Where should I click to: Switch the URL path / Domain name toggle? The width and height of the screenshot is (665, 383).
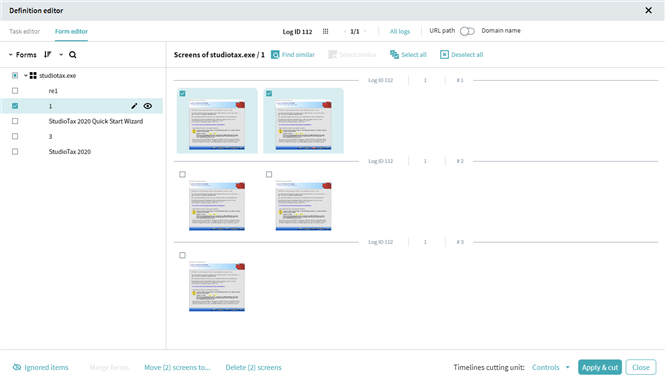[467, 31]
